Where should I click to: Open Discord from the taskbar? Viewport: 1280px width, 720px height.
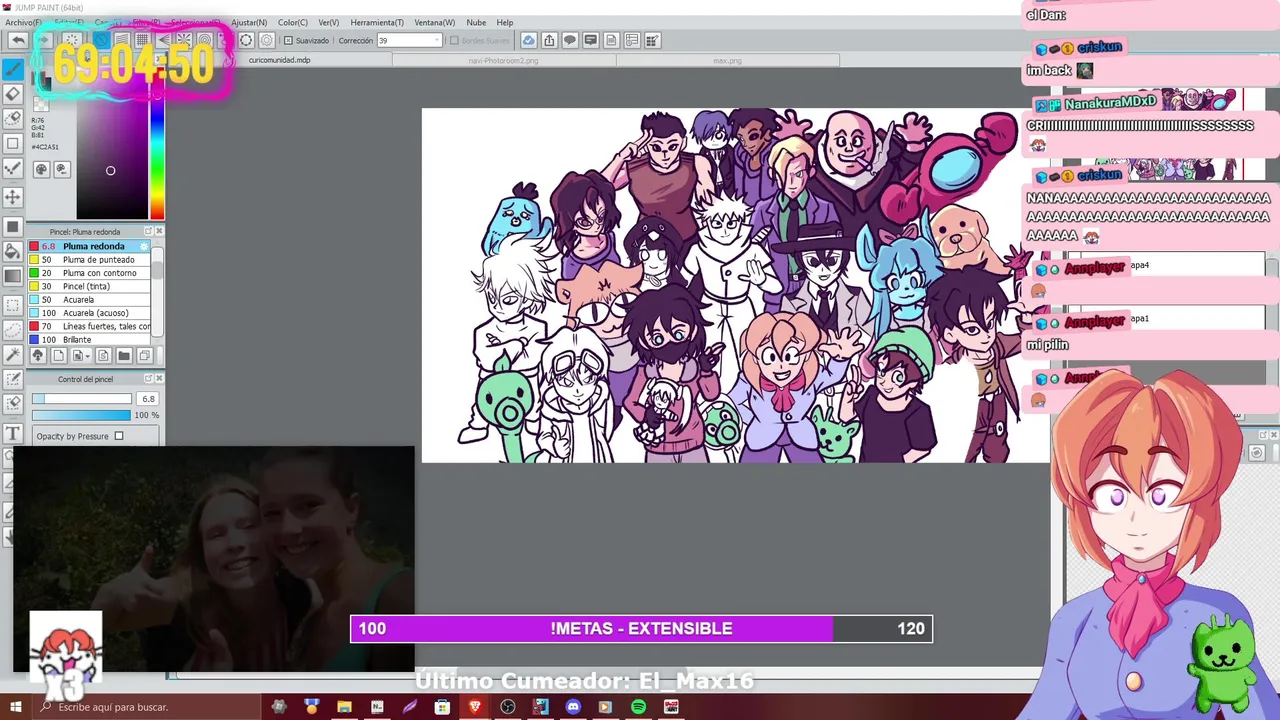[x=573, y=707]
